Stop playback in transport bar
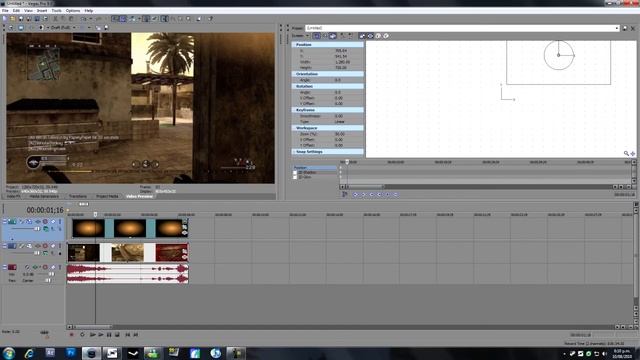640x360 pixels. pos(117,335)
